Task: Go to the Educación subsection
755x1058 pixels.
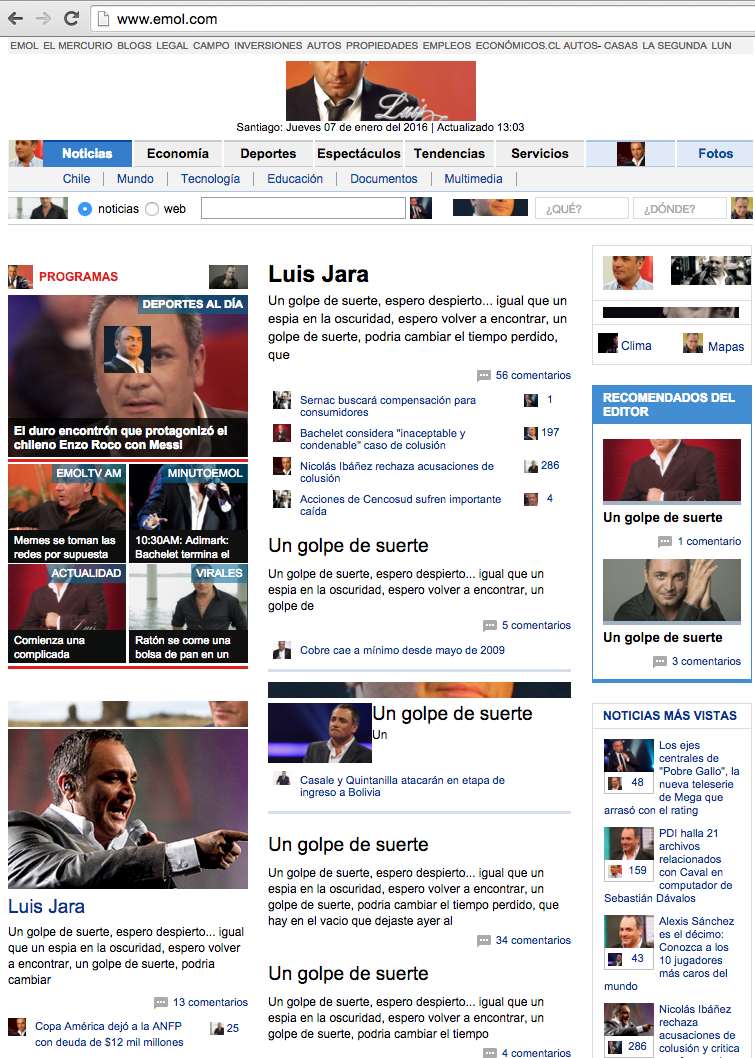Action: (295, 179)
